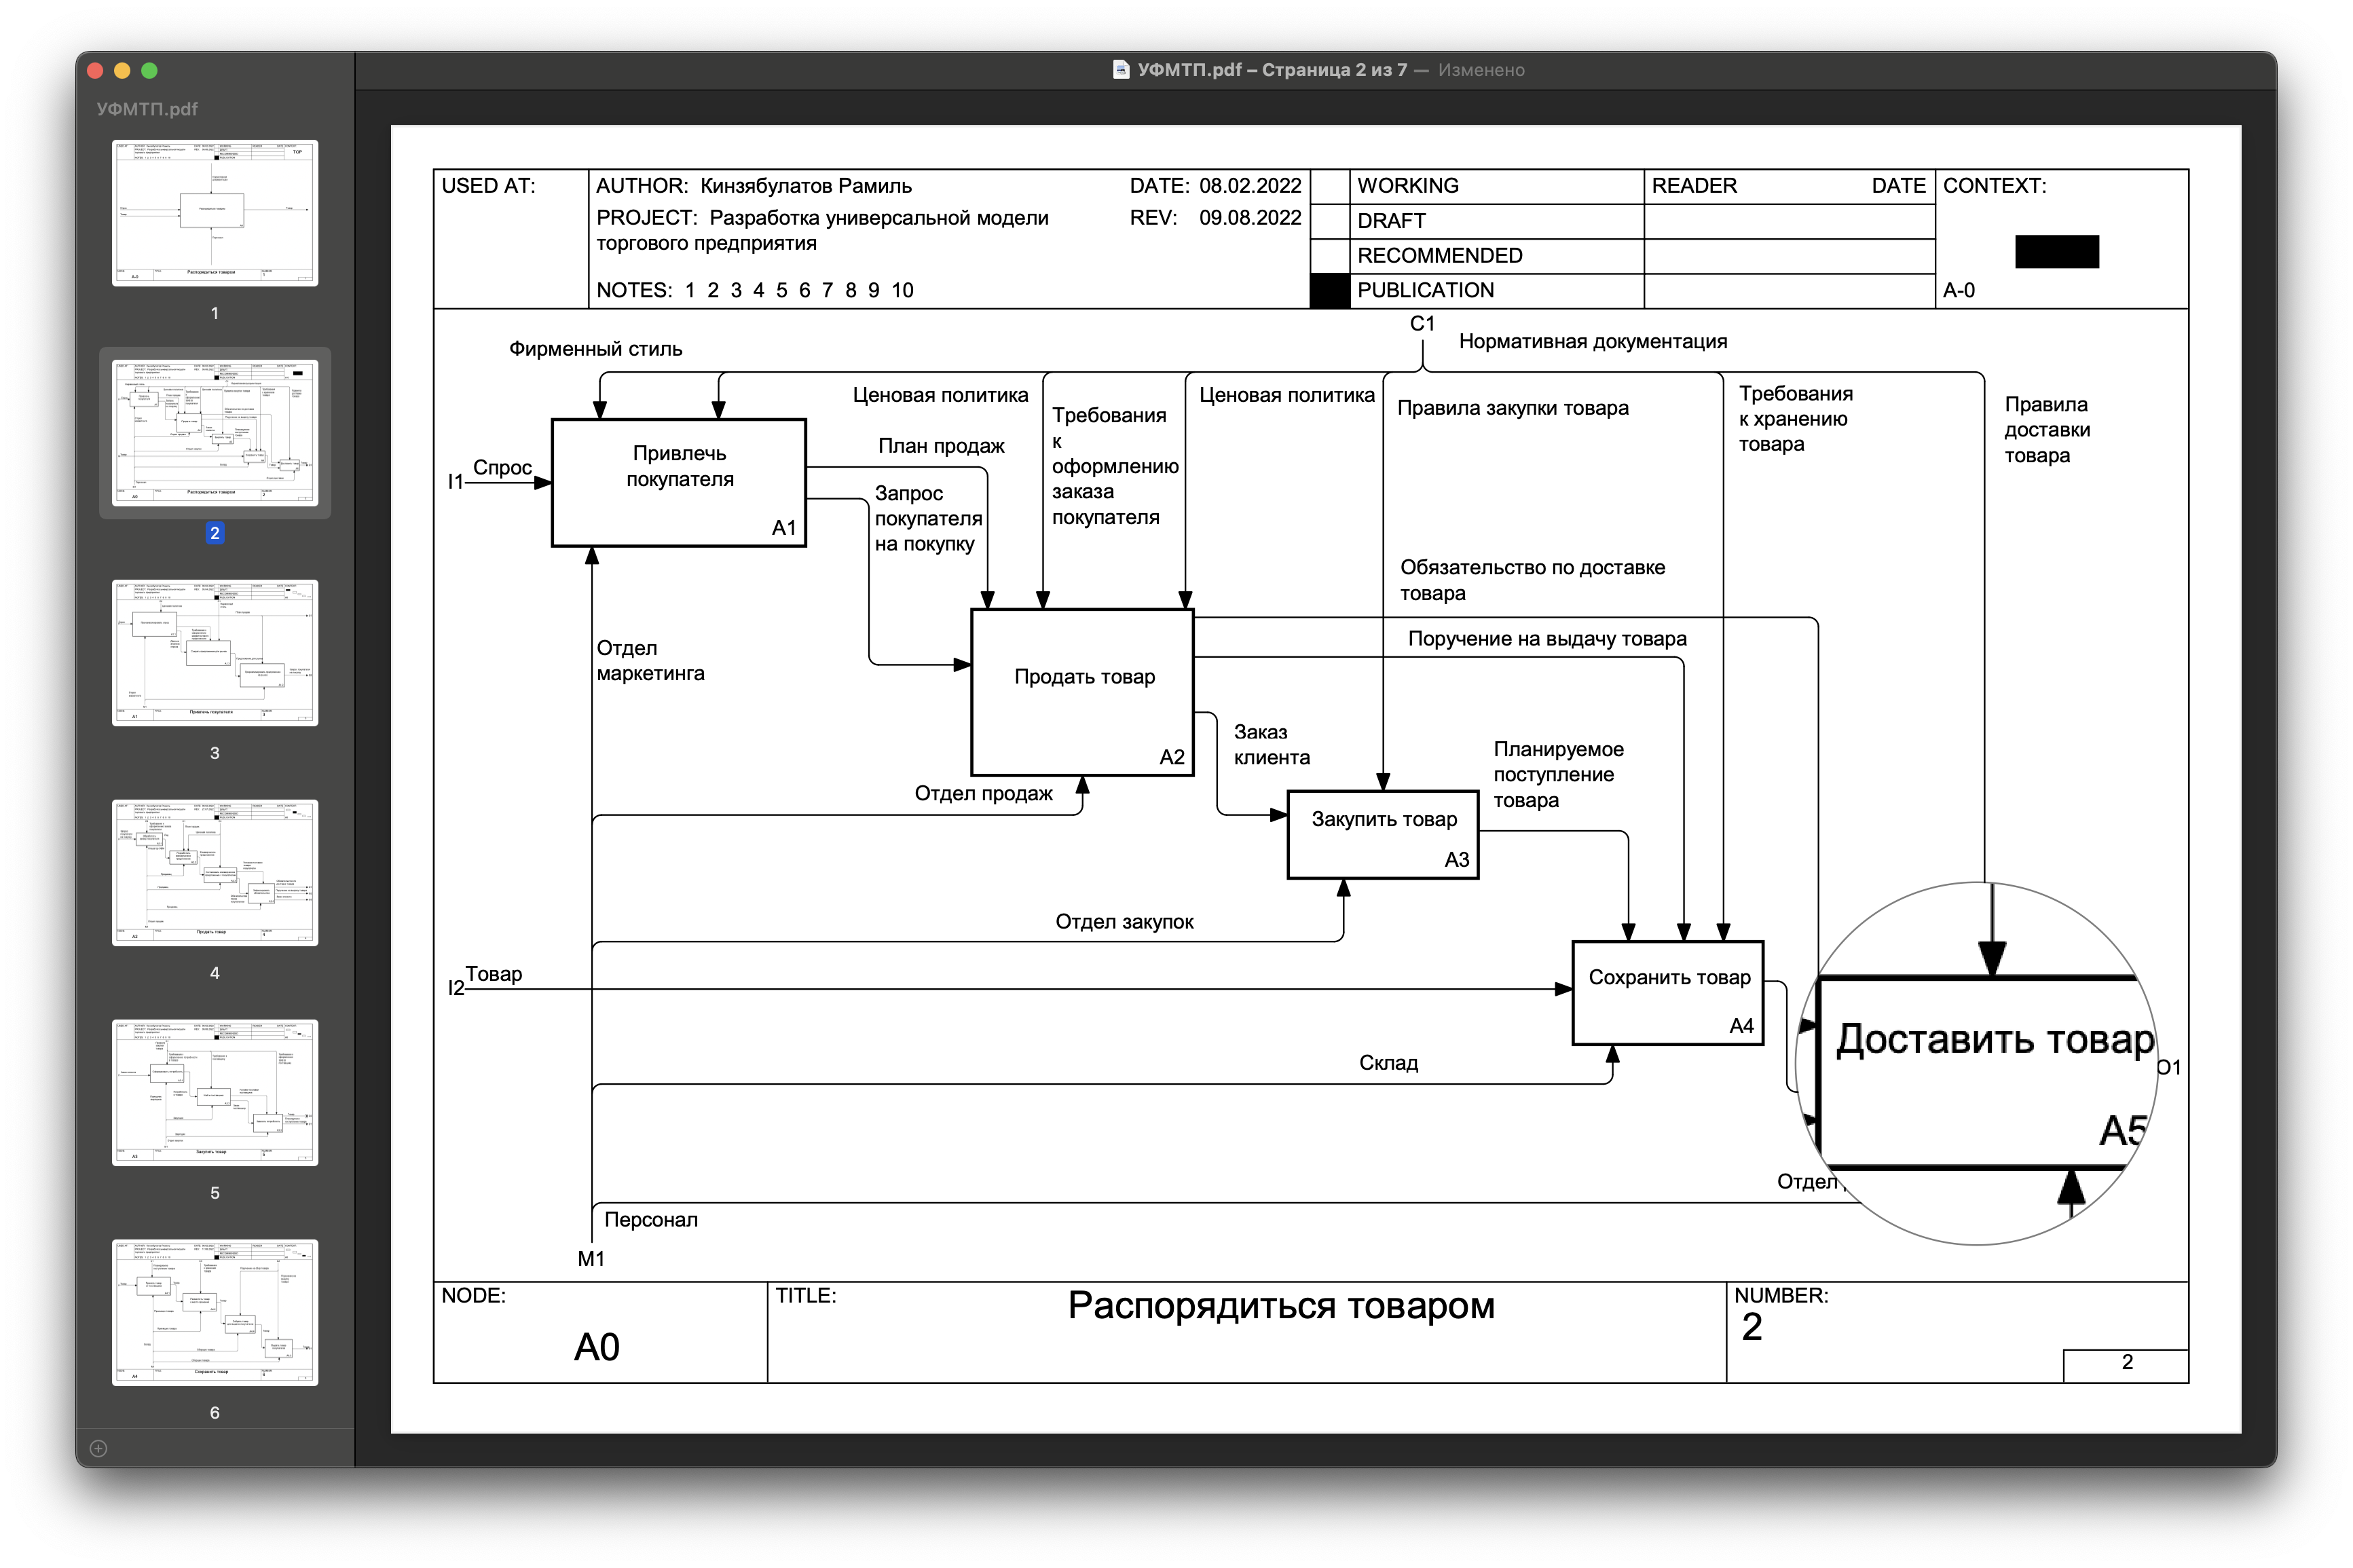Click the 'Продать товар' A2 box
Image resolution: width=2353 pixels, height=1568 pixels.
point(1083,692)
